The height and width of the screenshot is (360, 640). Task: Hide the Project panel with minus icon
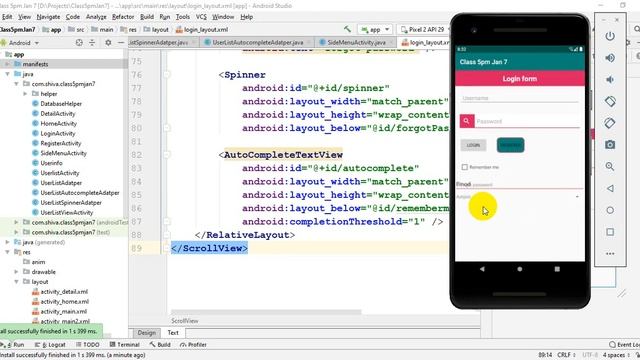pos(121,42)
